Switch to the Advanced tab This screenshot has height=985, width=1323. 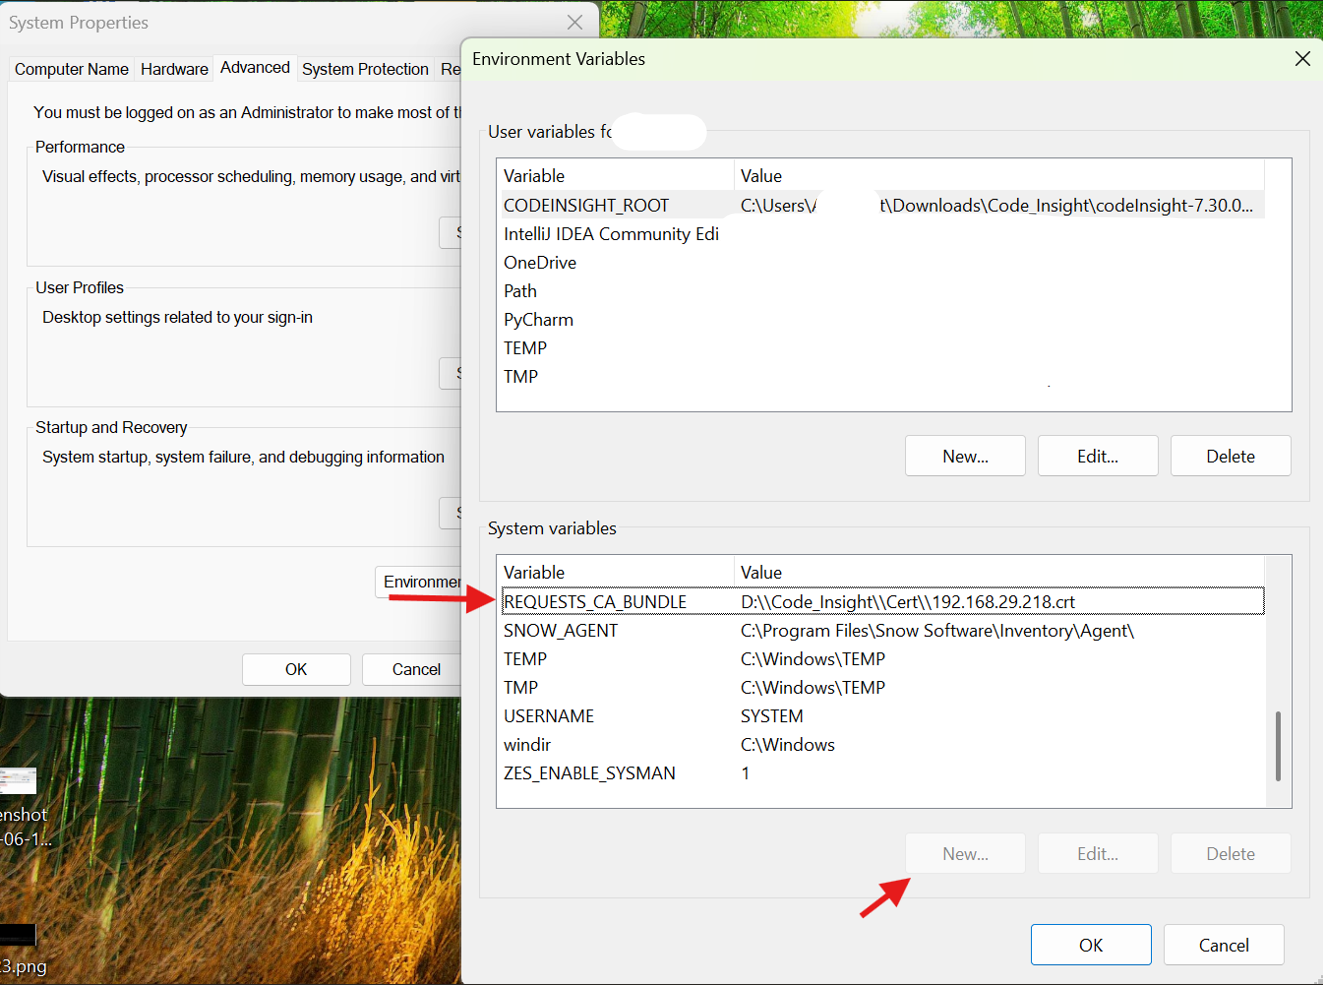pos(254,67)
